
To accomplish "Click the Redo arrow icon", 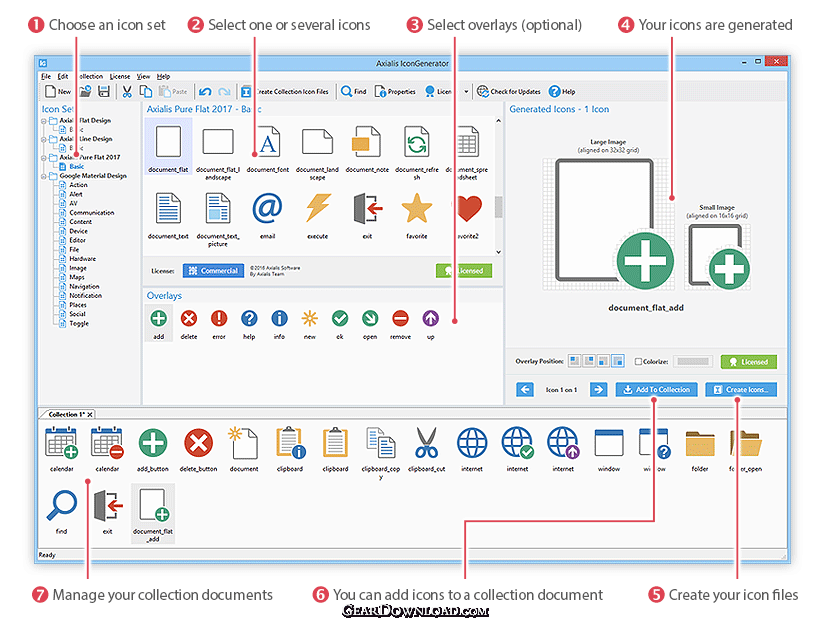I will (224, 92).
